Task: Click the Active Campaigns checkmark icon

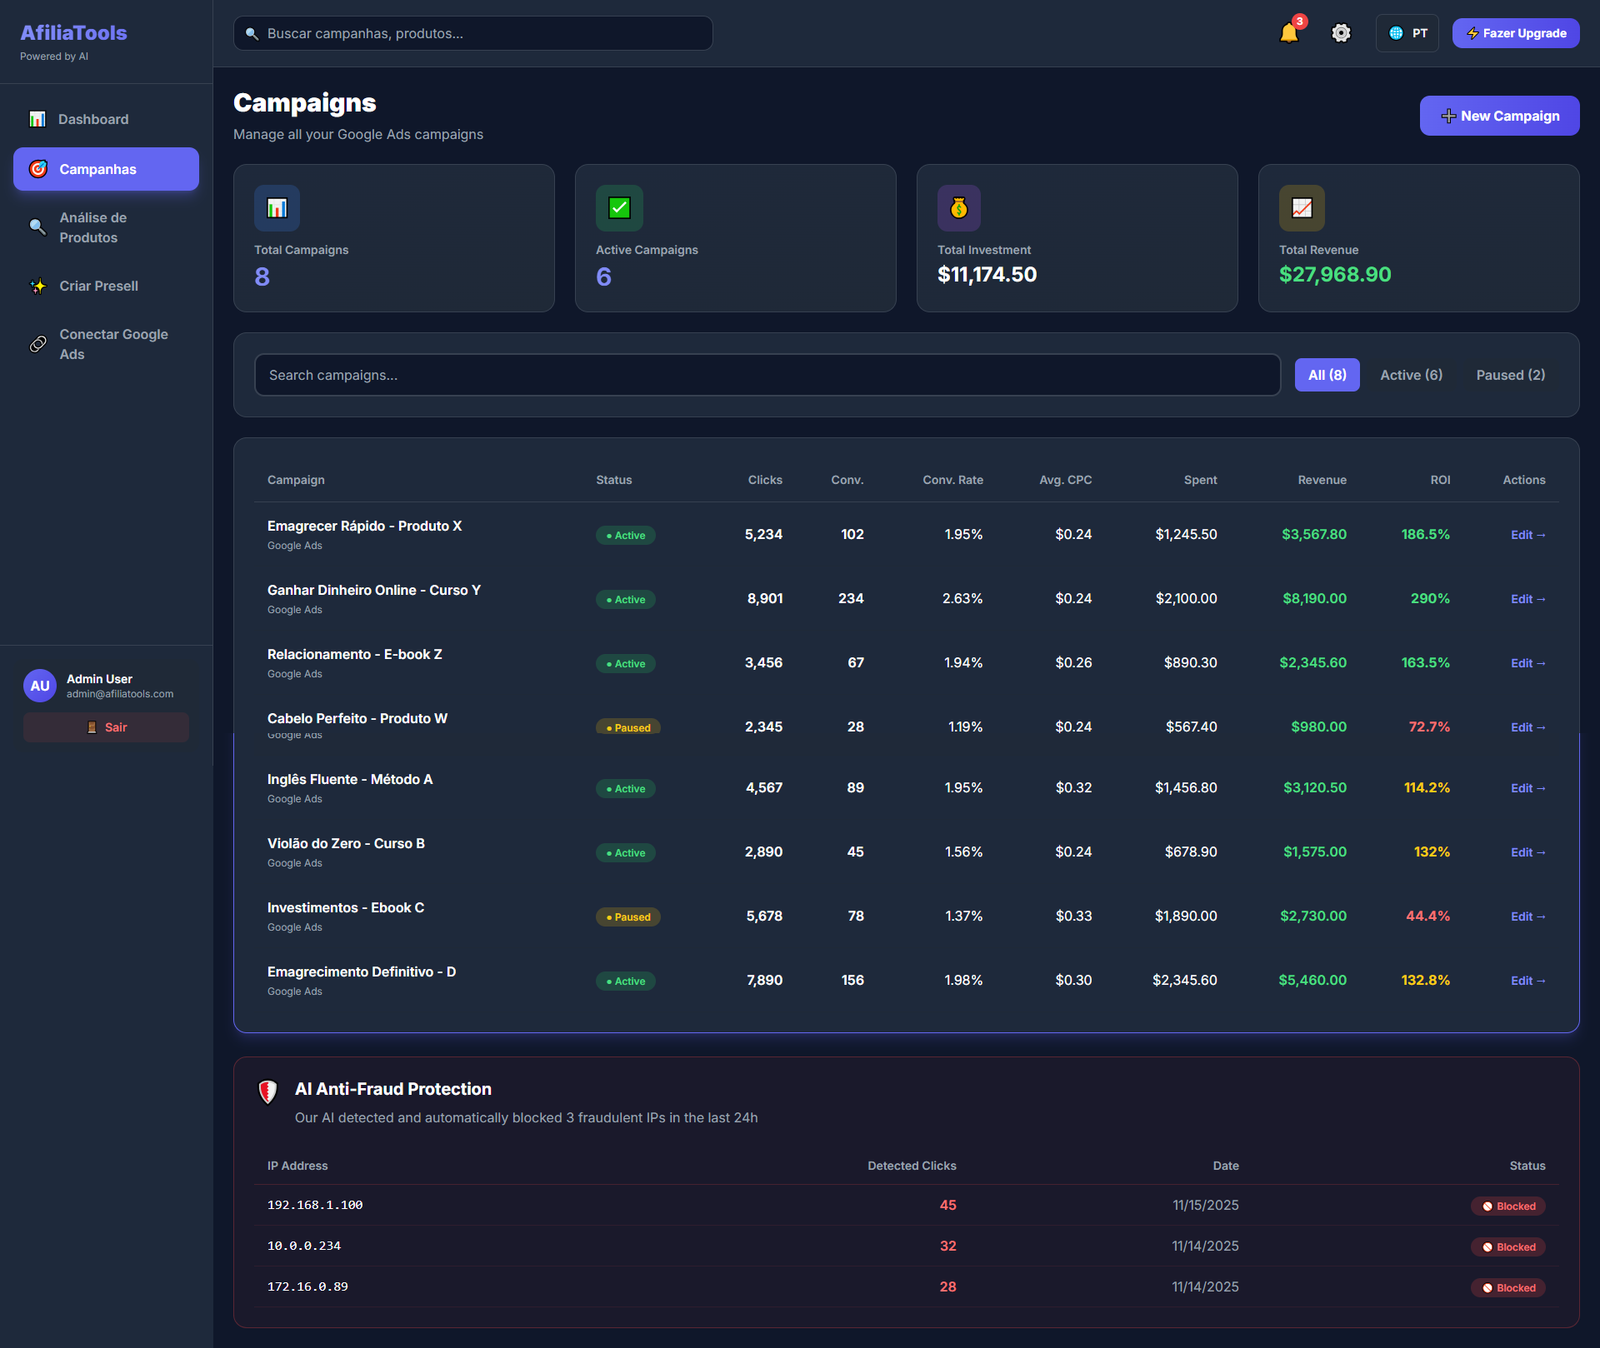Action: pyautogui.click(x=619, y=208)
